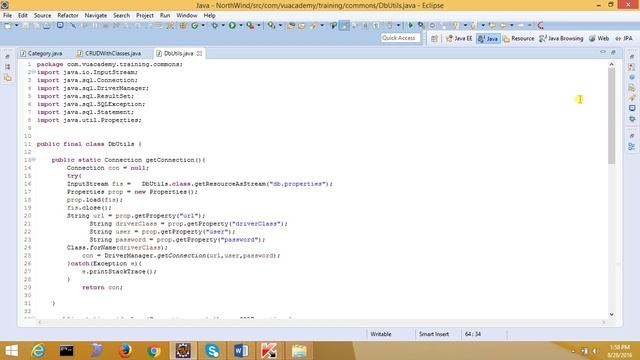Click the Open Type icon
The image size is (640, 360).
click(x=291, y=25)
